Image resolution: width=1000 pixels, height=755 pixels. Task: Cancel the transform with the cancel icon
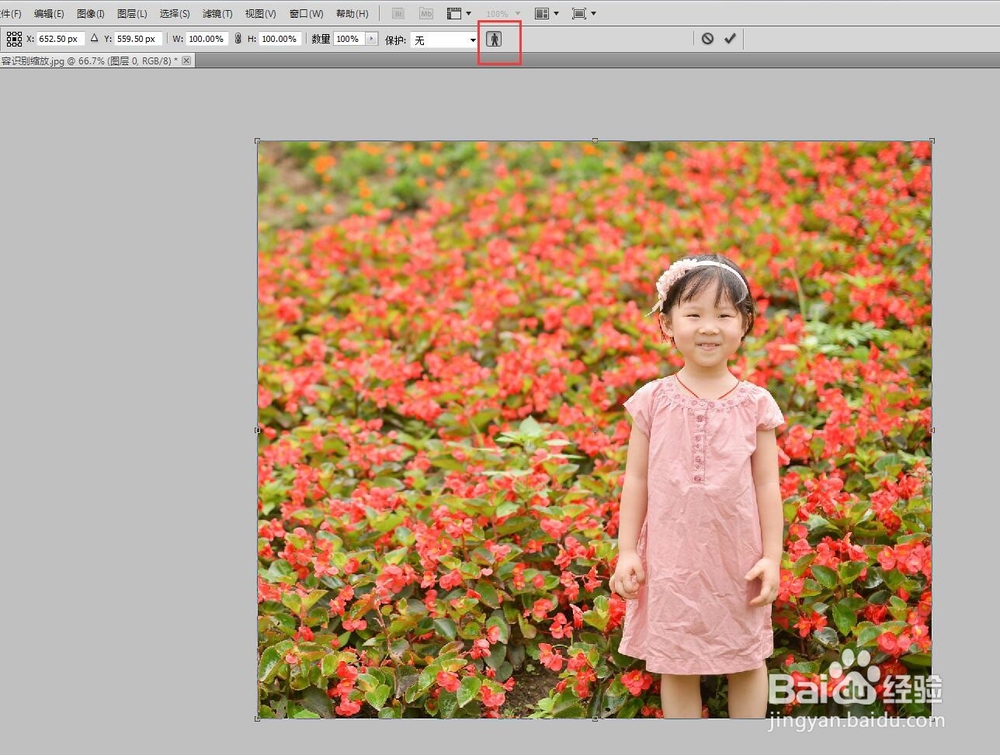pyautogui.click(x=707, y=39)
